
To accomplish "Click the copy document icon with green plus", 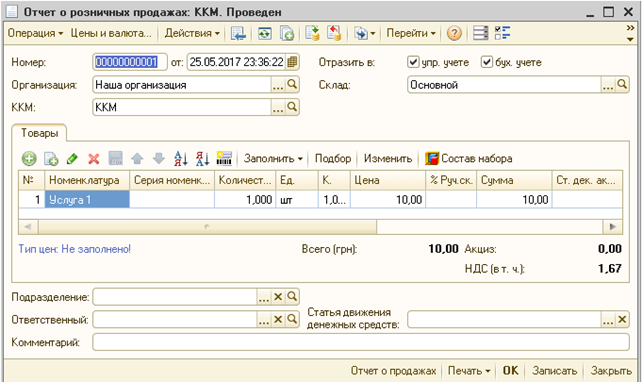I will [287, 33].
